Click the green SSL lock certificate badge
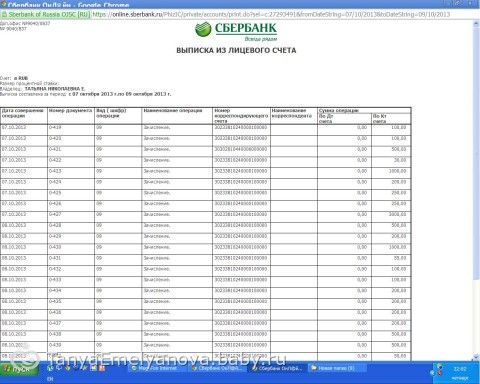Image resolution: width=480 pixels, height=384 pixels. (45, 15)
